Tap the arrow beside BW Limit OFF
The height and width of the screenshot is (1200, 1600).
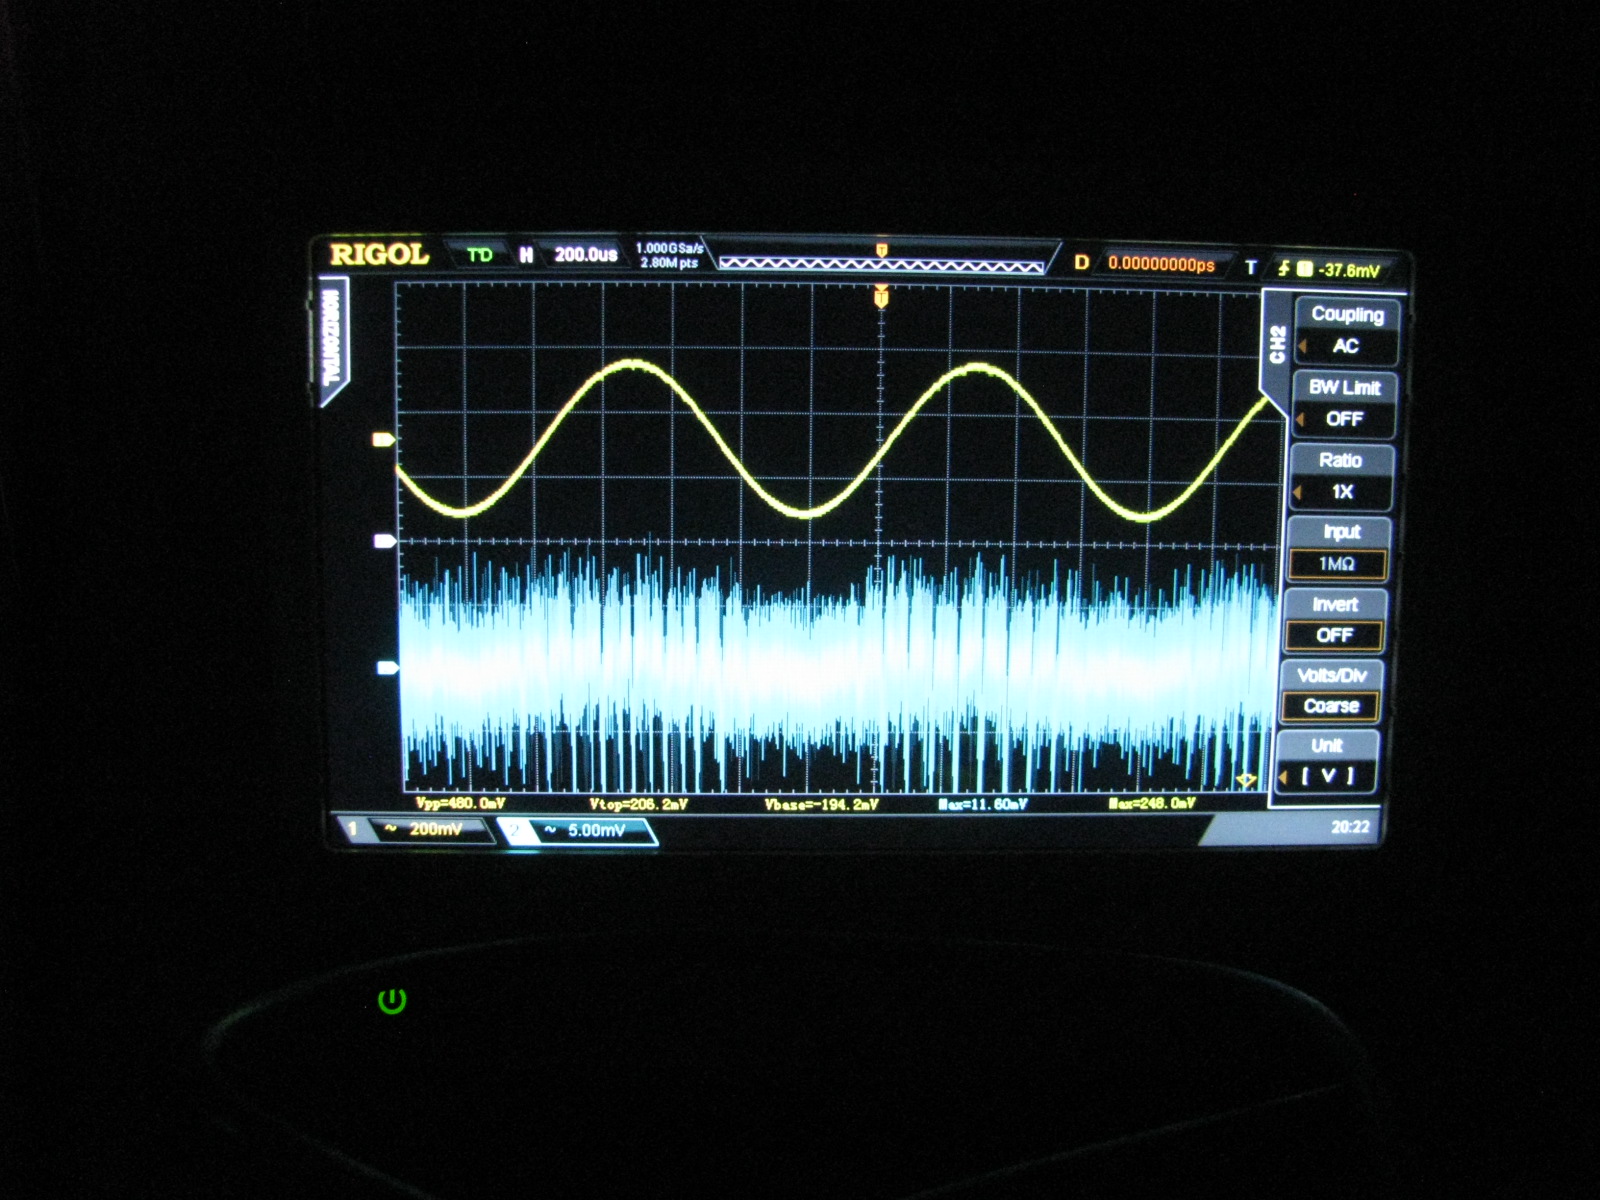click(1300, 419)
